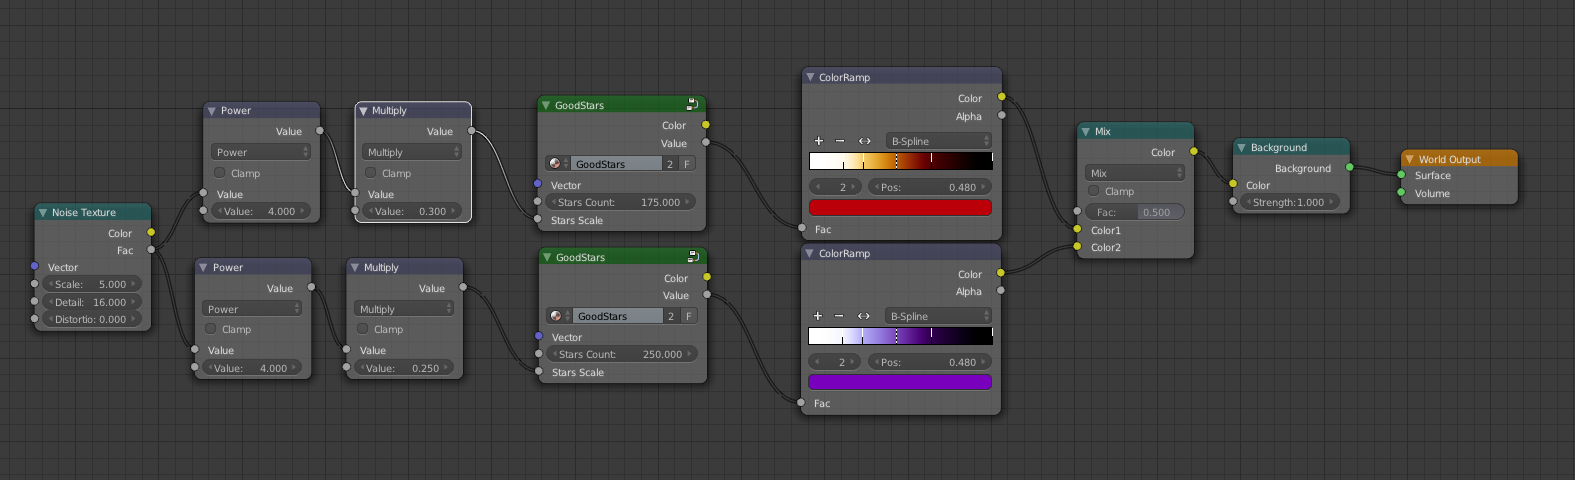Open the purple color swatch in ColorRamp
1575x480 pixels.
point(900,382)
